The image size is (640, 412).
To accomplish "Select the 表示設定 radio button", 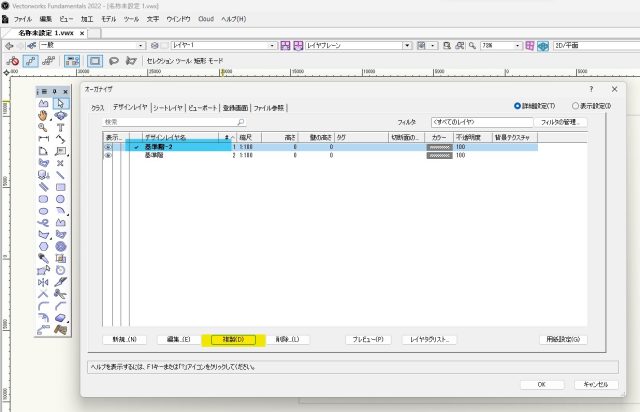I will click(x=576, y=105).
